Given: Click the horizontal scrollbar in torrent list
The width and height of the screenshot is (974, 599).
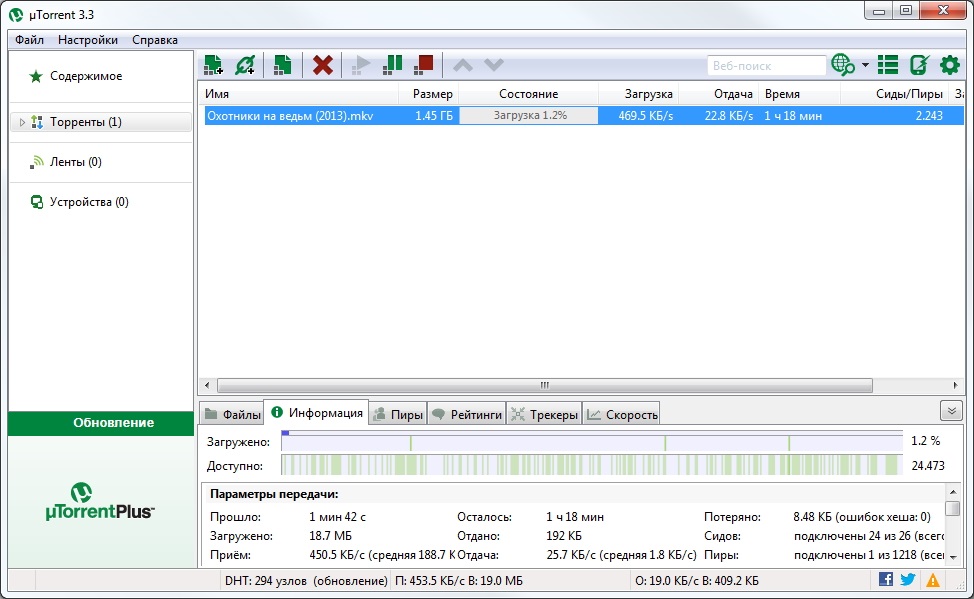Looking at the screenshot, I should [x=544, y=385].
